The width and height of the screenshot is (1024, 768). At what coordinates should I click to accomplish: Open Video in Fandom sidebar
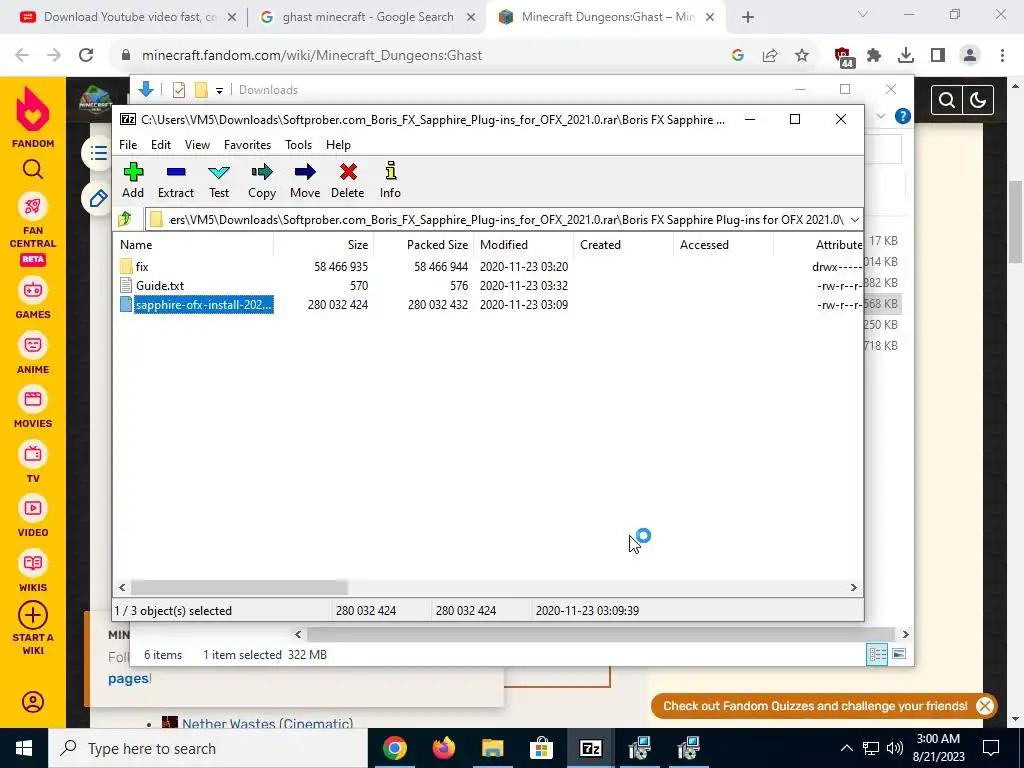pos(33,517)
